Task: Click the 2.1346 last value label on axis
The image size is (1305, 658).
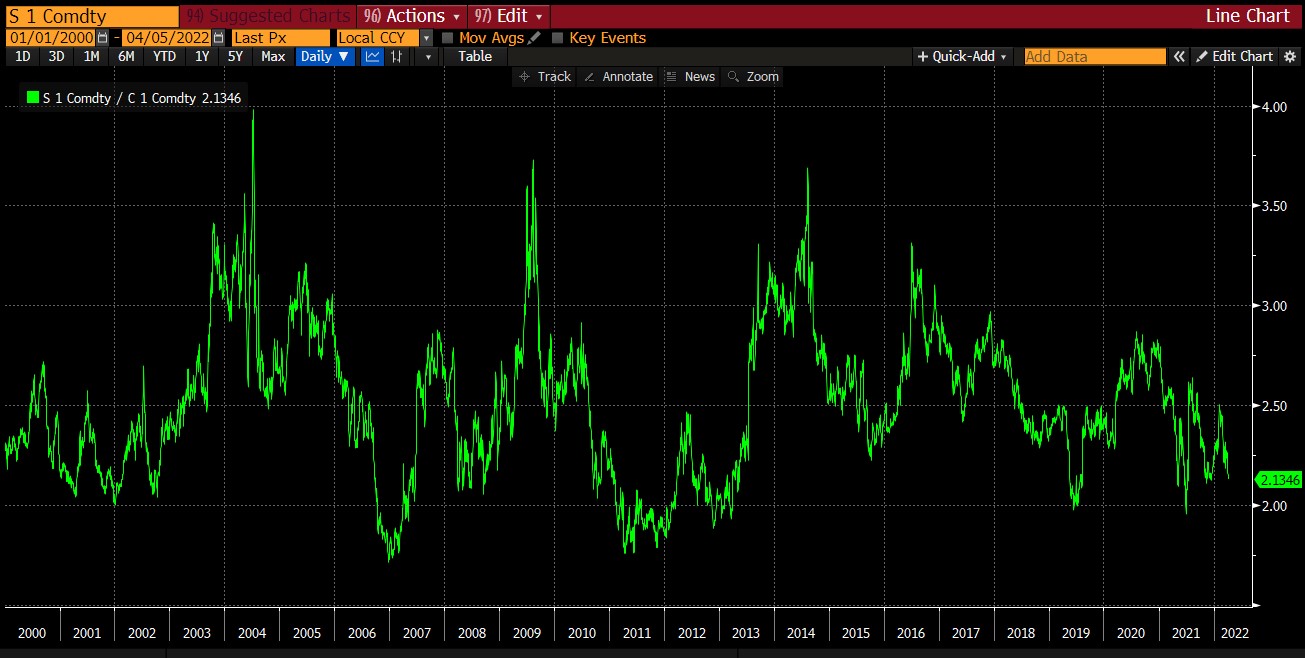Action: point(1280,480)
